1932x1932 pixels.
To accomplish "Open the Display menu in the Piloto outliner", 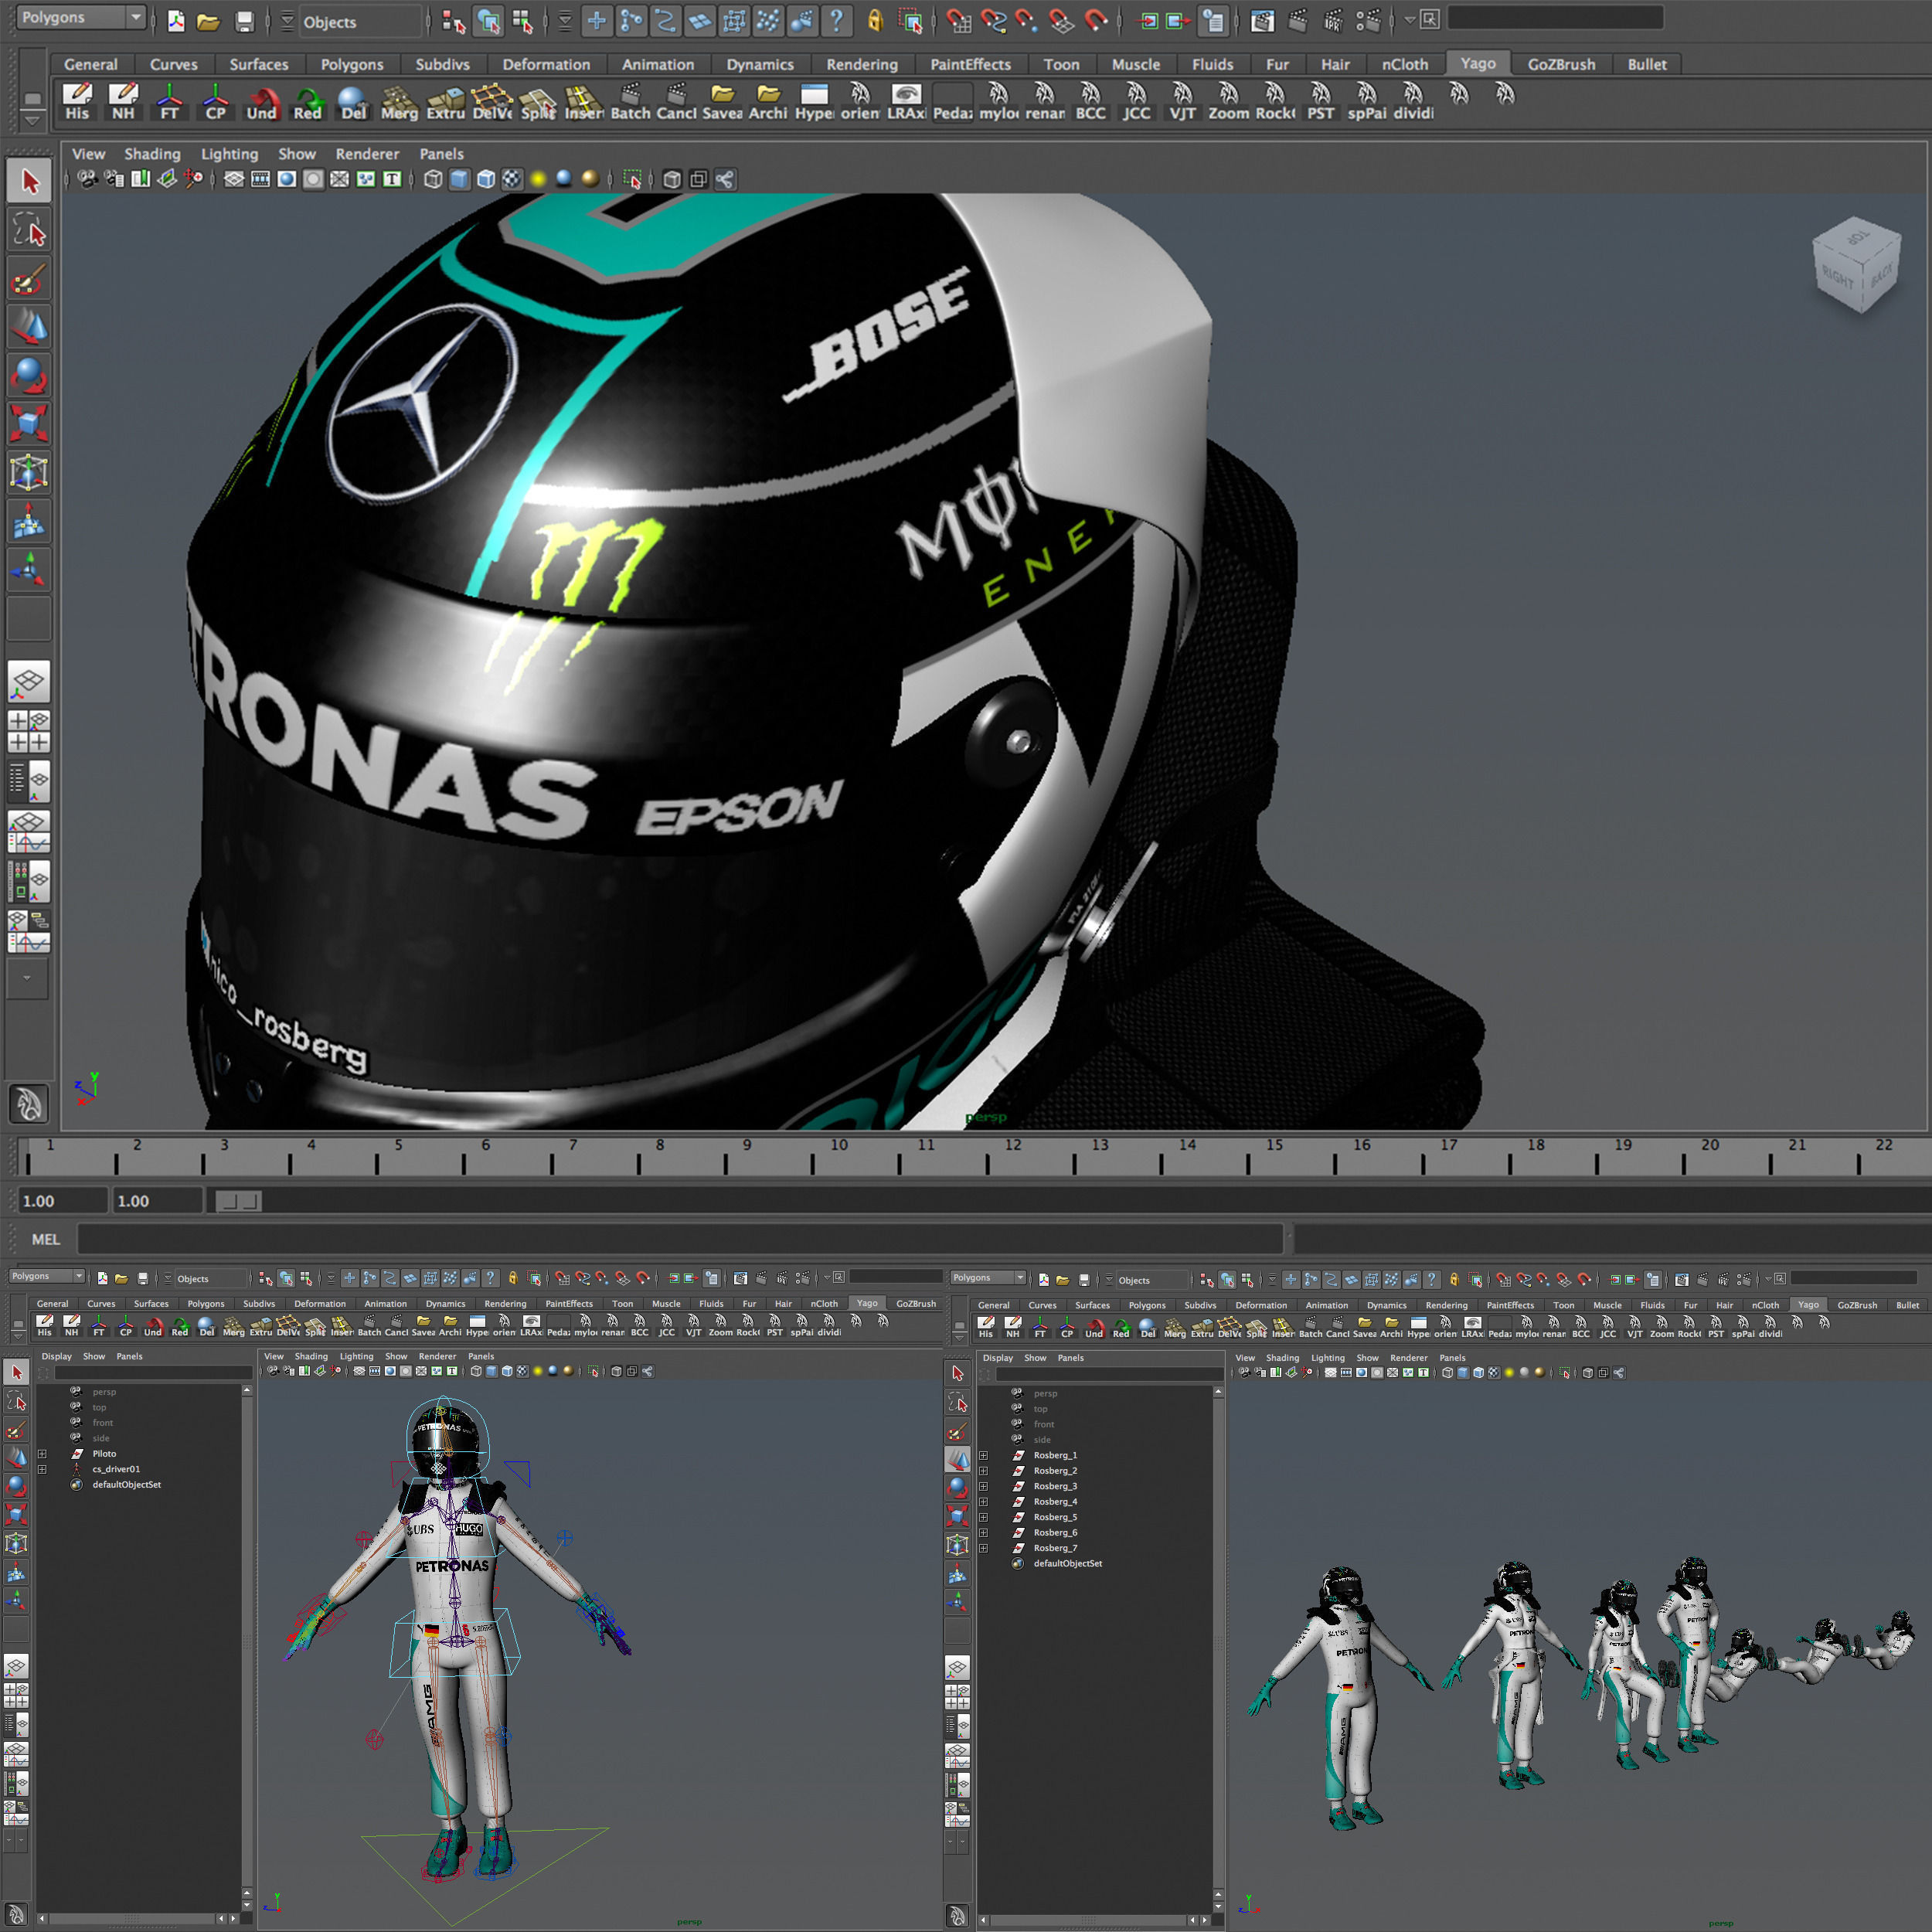I will [56, 1356].
